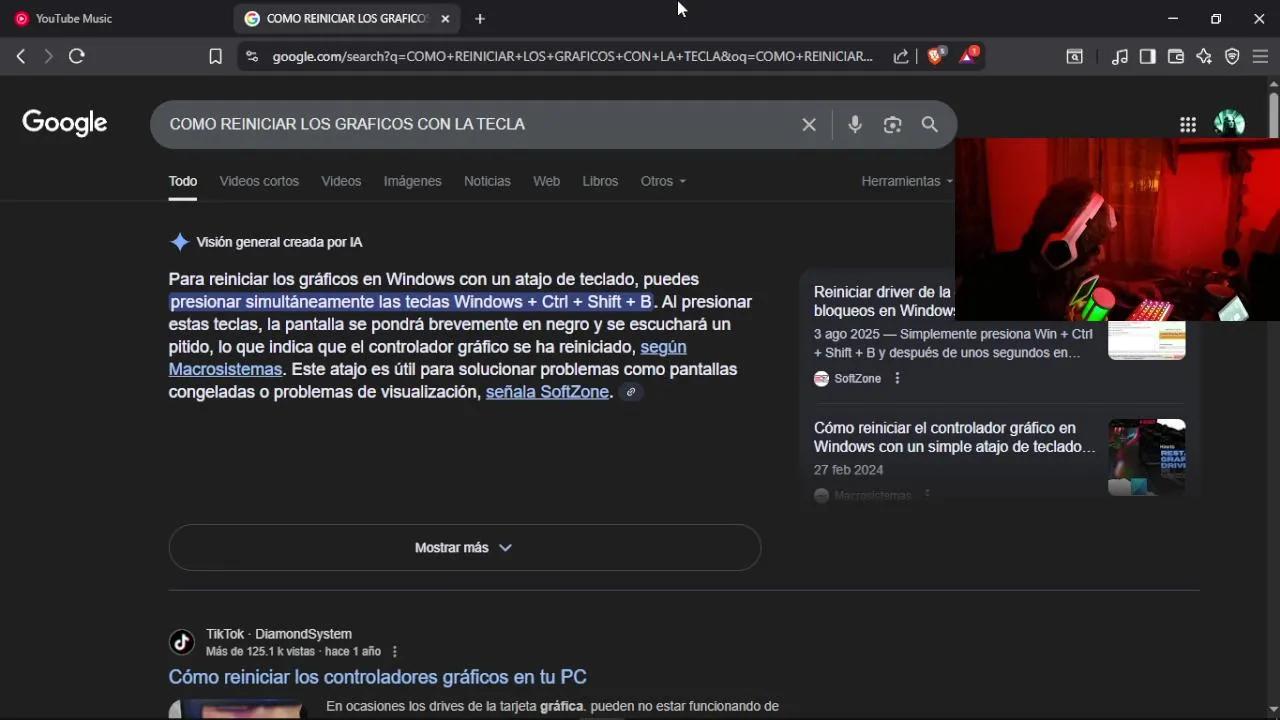Open Brave Rewards triangle icon
Image resolution: width=1280 pixels, height=720 pixels.
(x=968, y=56)
